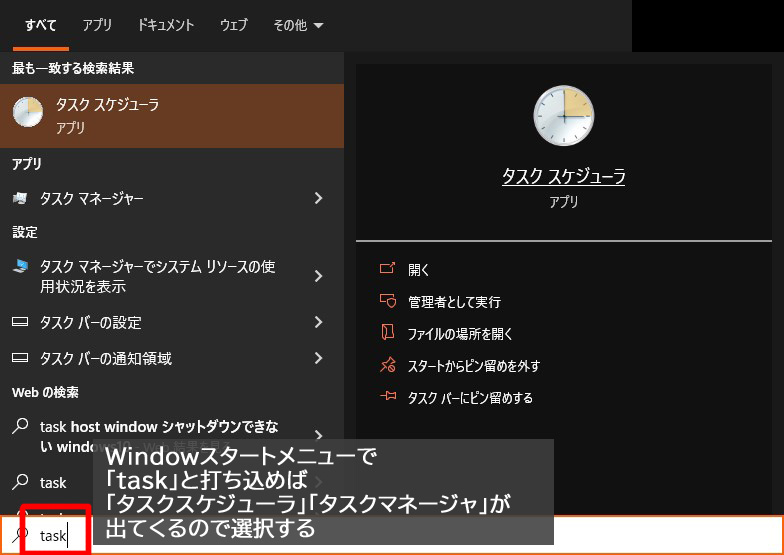Click search icon beside task host window

(x=20, y=426)
